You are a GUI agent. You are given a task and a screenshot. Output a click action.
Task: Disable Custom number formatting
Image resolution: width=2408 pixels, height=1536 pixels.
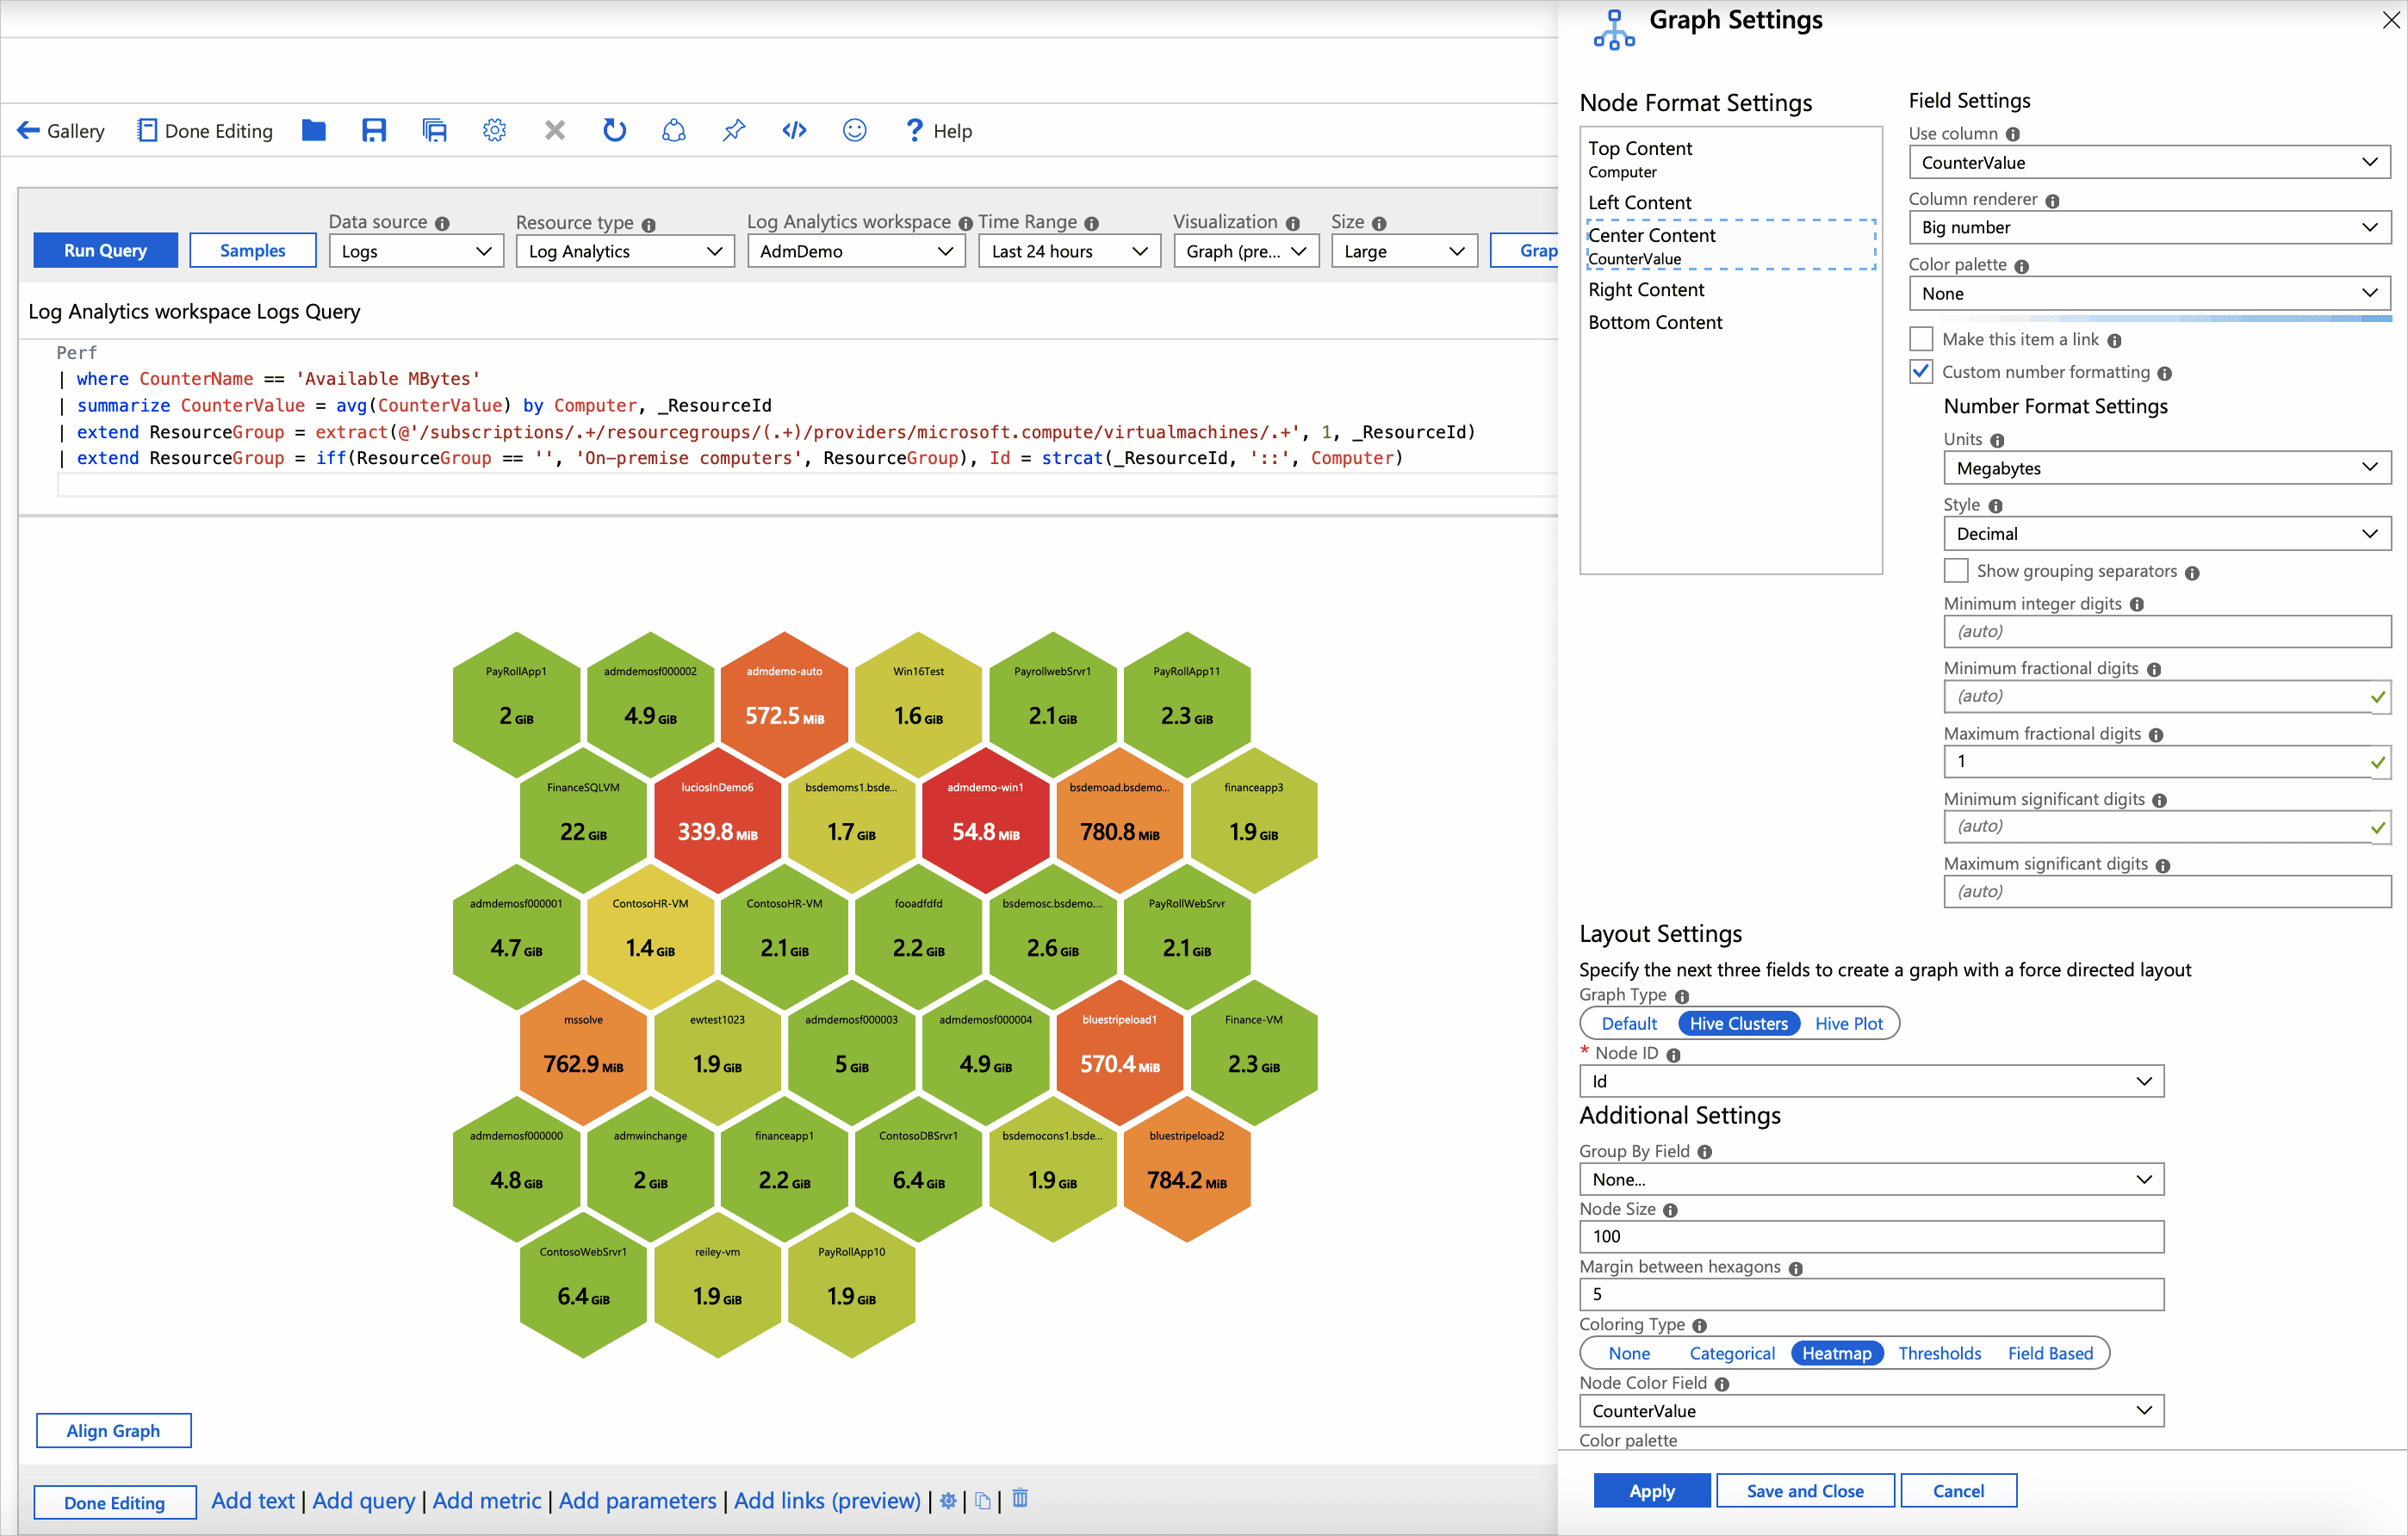[1921, 371]
